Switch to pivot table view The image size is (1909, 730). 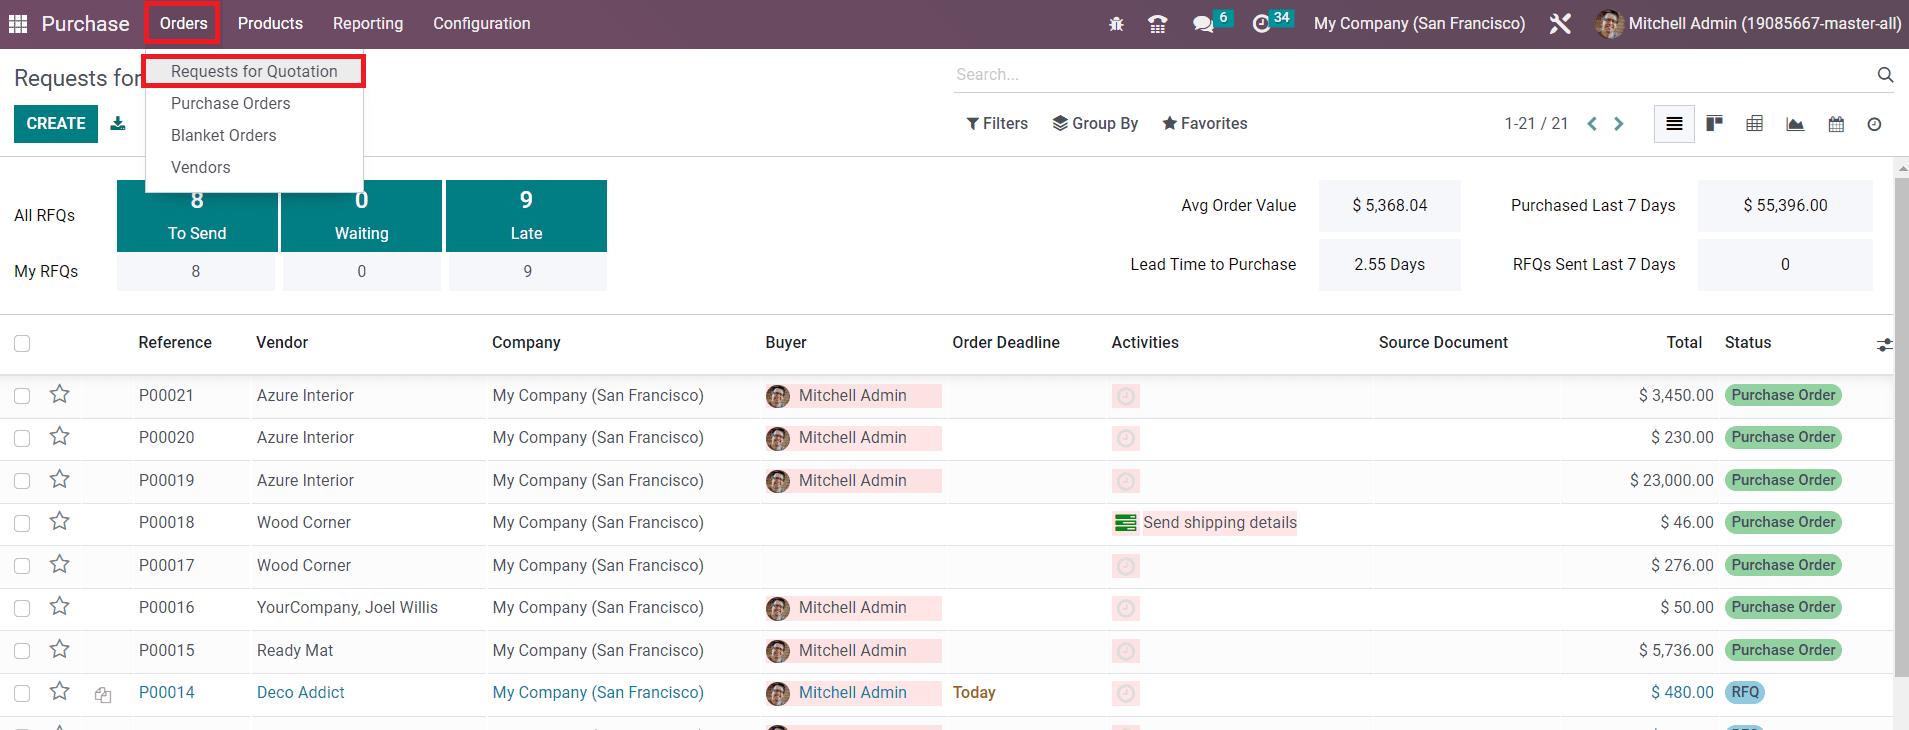tap(1754, 124)
